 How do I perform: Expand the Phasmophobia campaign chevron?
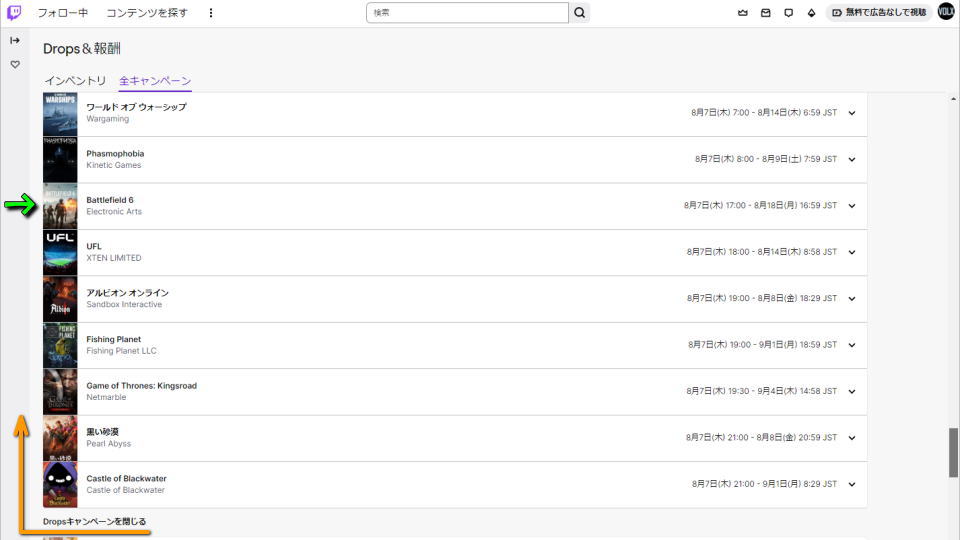(x=852, y=159)
